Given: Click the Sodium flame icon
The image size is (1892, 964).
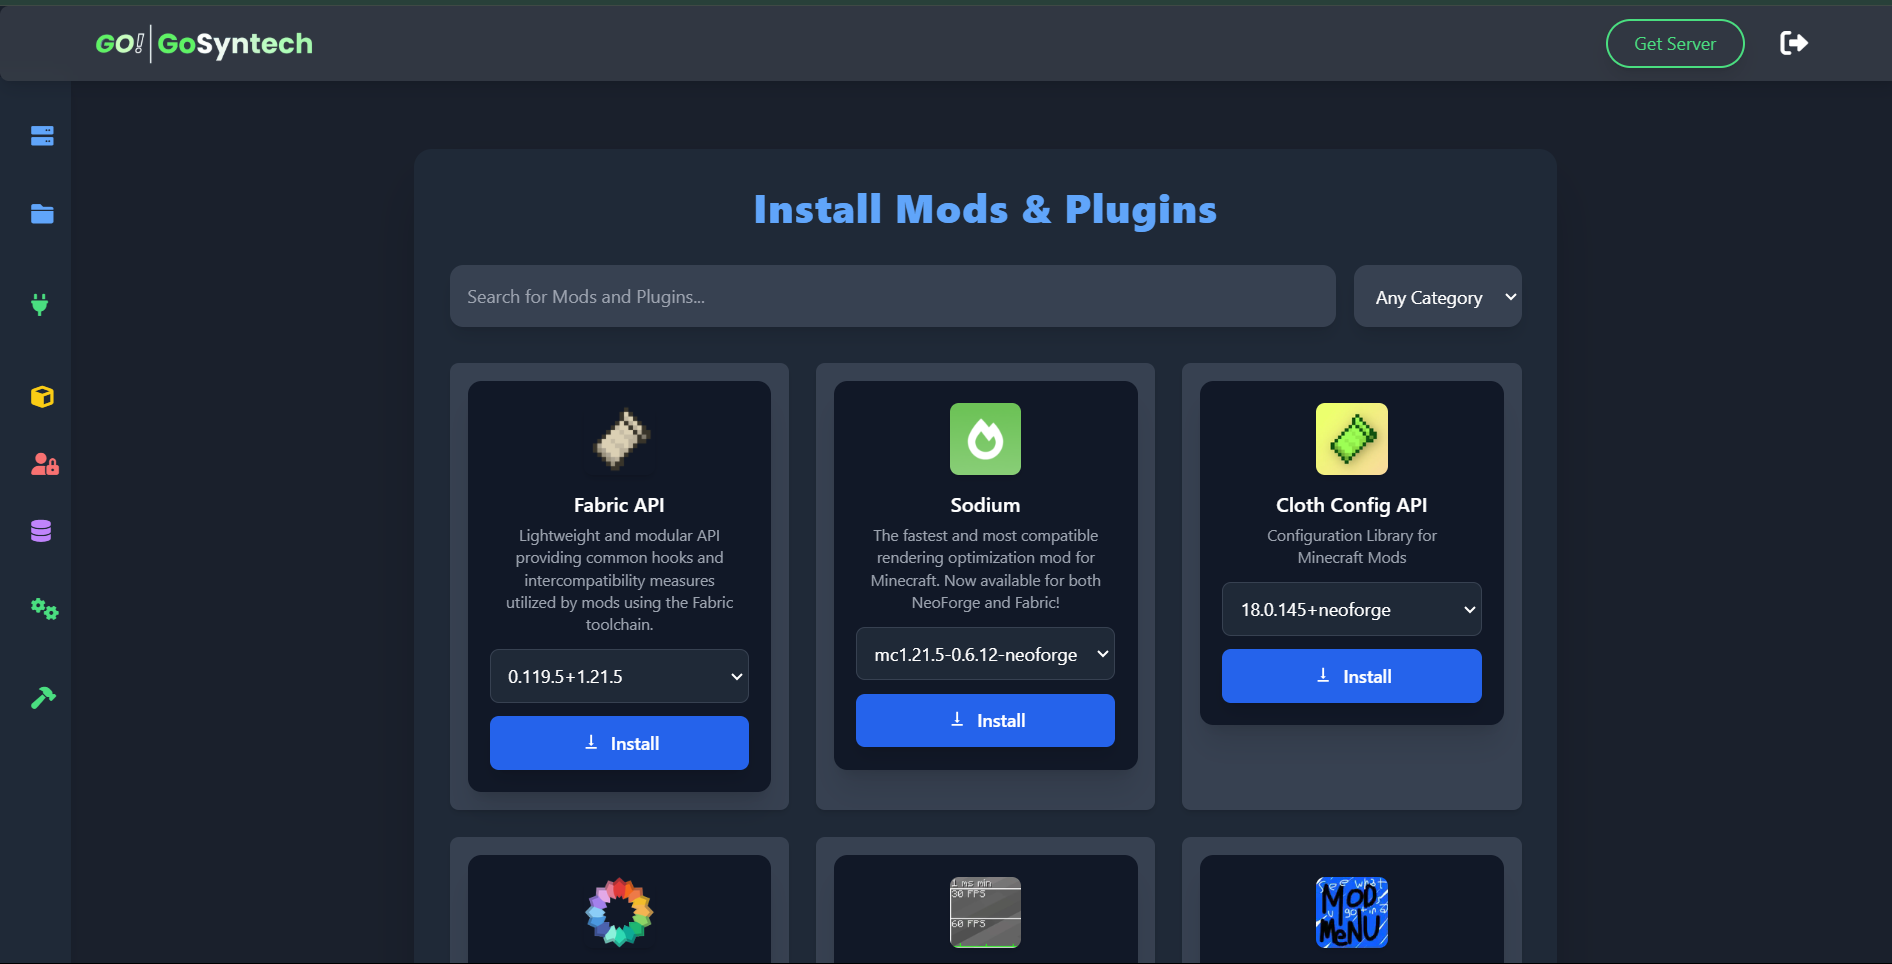Looking at the screenshot, I should click(985, 439).
